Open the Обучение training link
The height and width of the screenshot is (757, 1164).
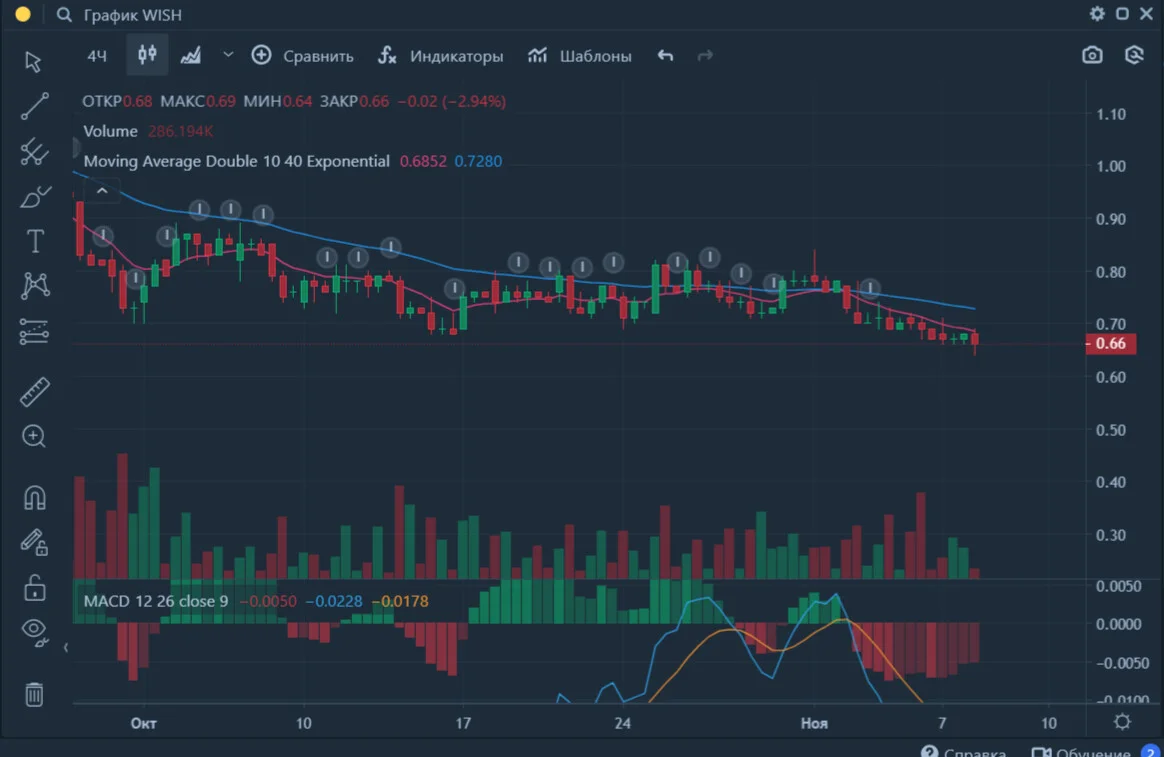1081,751
